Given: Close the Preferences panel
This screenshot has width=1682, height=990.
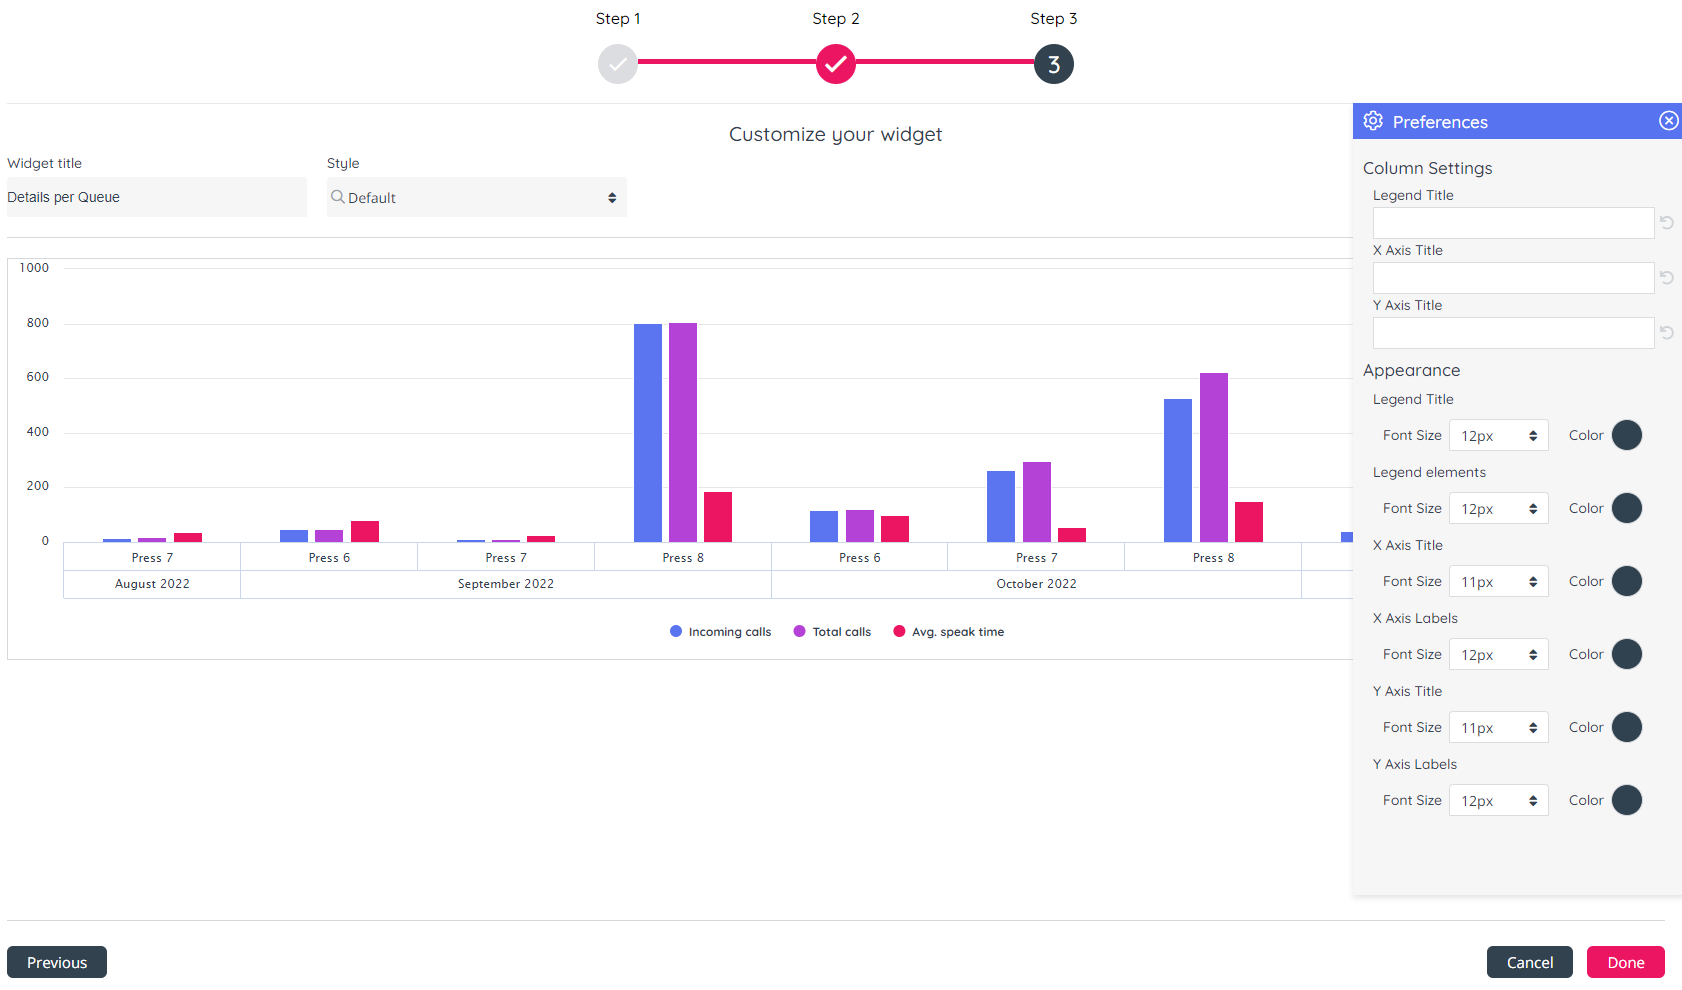Looking at the screenshot, I should click(x=1668, y=121).
